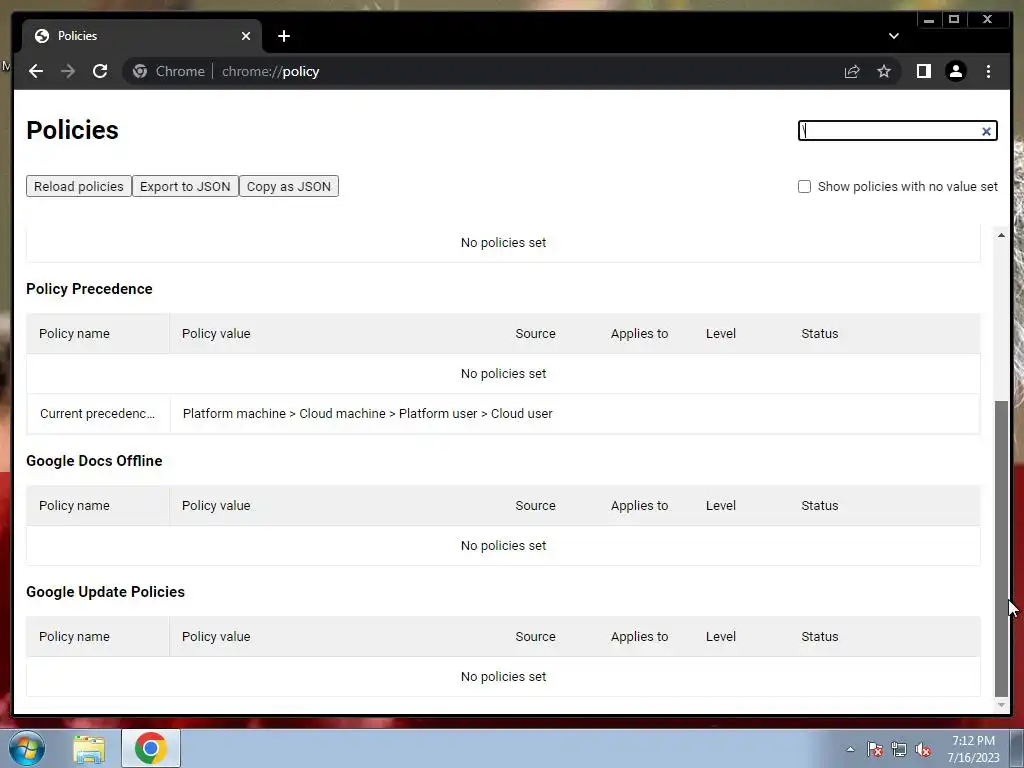The width and height of the screenshot is (1024, 768).
Task: Go back to the previous page
Action: click(36, 71)
